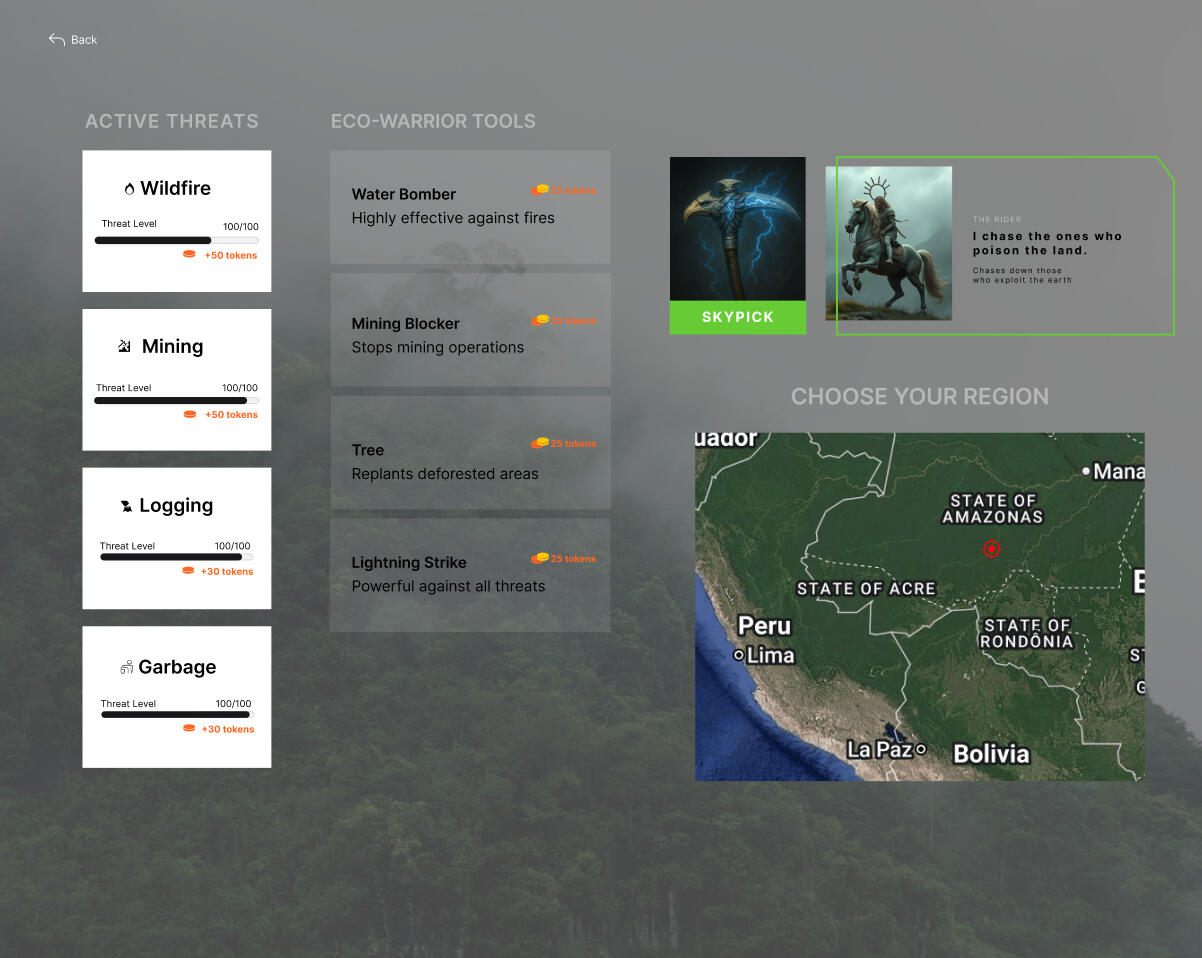Click the Wildfire flame icon
Image resolution: width=1202 pixels, height=958 pixels.
[x=129, y=189]
